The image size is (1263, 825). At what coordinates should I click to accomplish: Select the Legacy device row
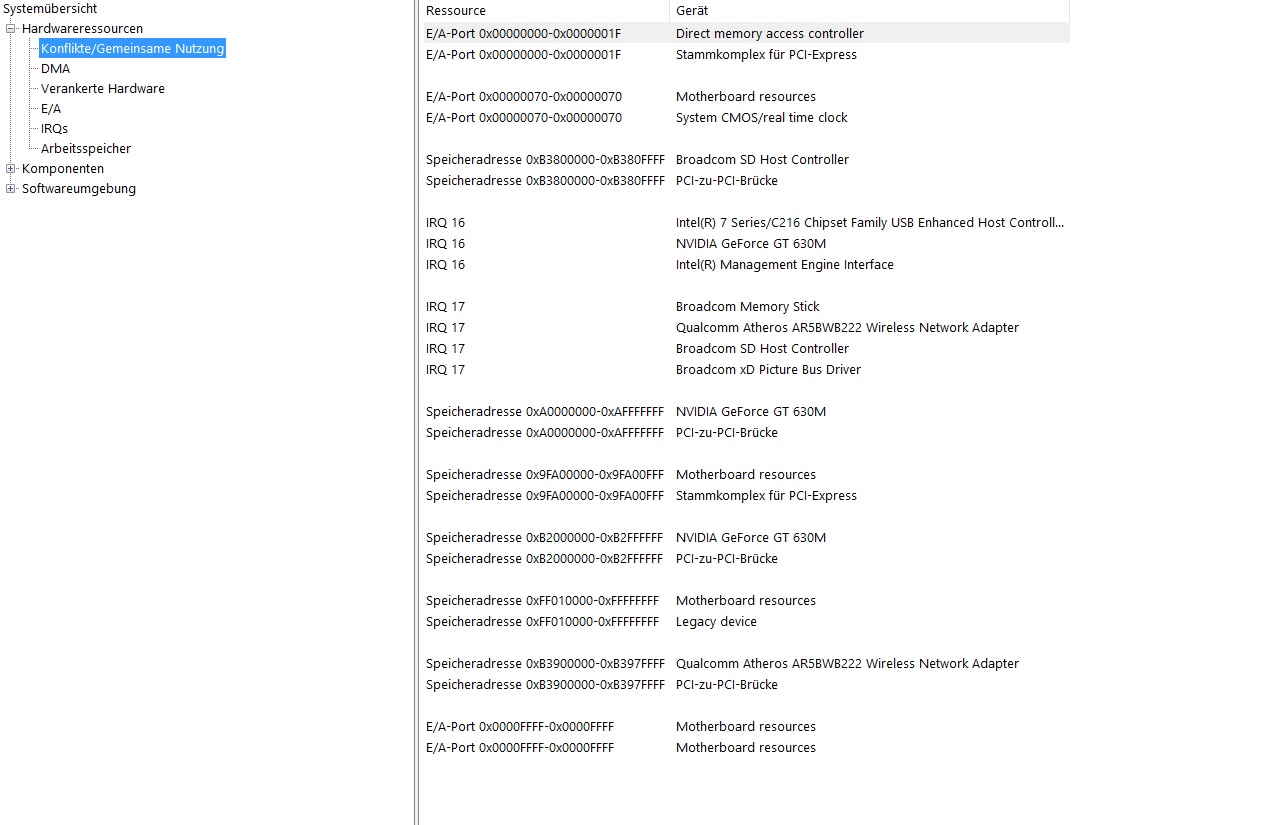[x=746, y=622]
